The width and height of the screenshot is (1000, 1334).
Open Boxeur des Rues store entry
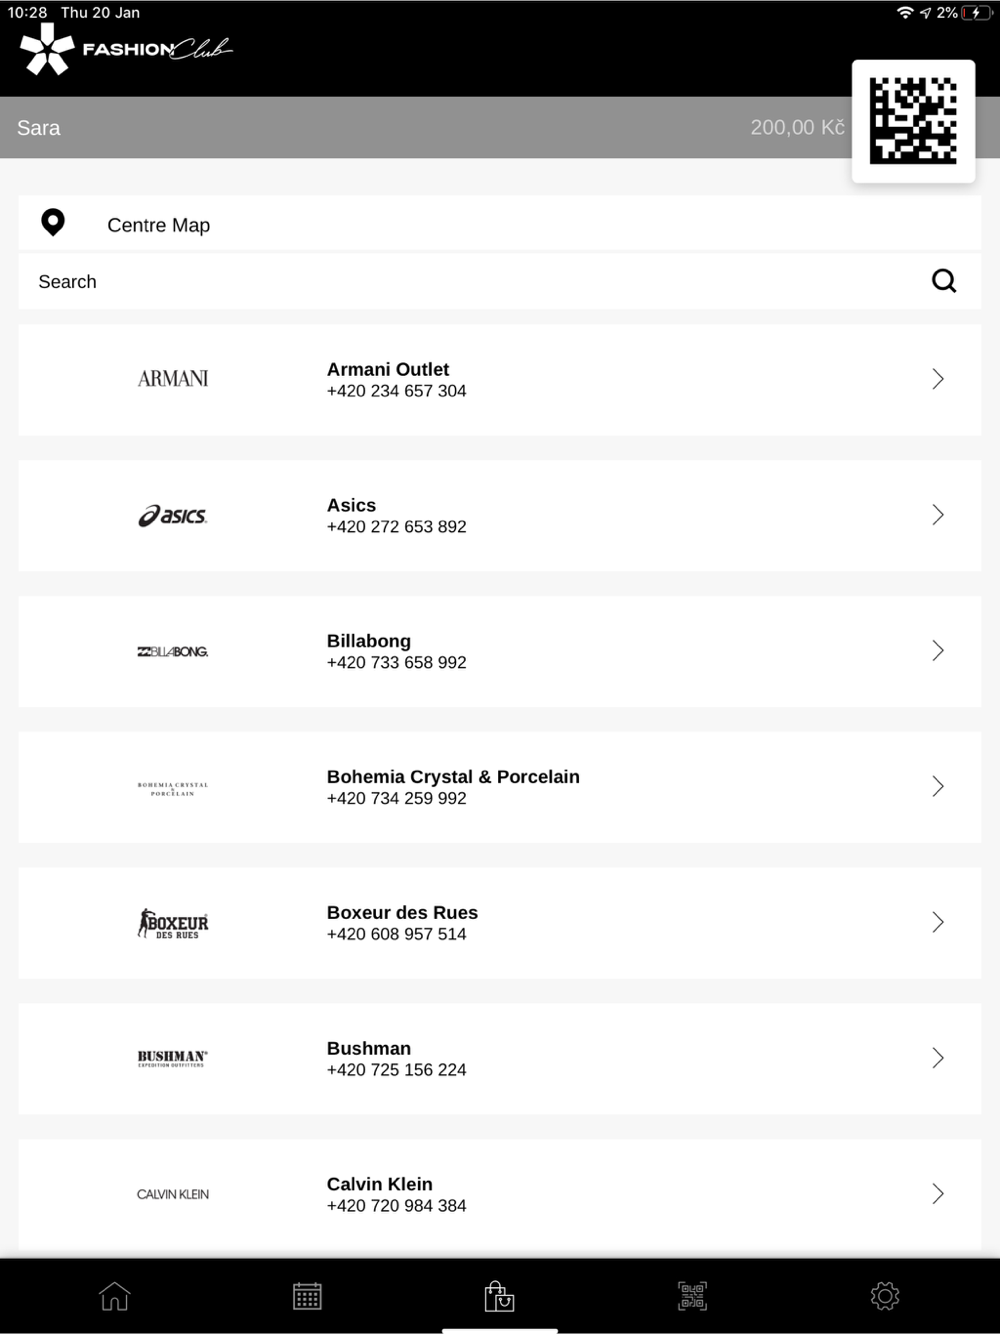click(x=402, y=922)
